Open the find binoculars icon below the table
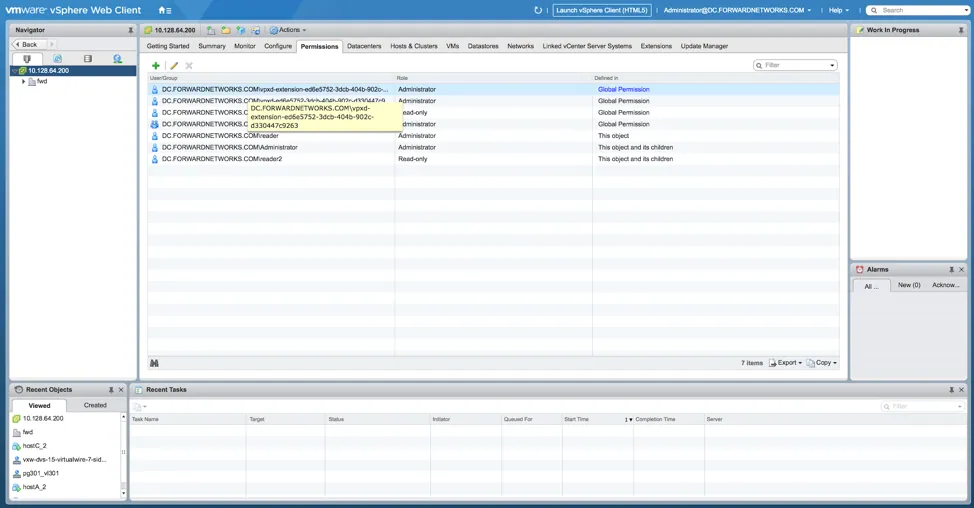This screenshot has width=974, height=508. pyautogui.click(x=154, y=363)
